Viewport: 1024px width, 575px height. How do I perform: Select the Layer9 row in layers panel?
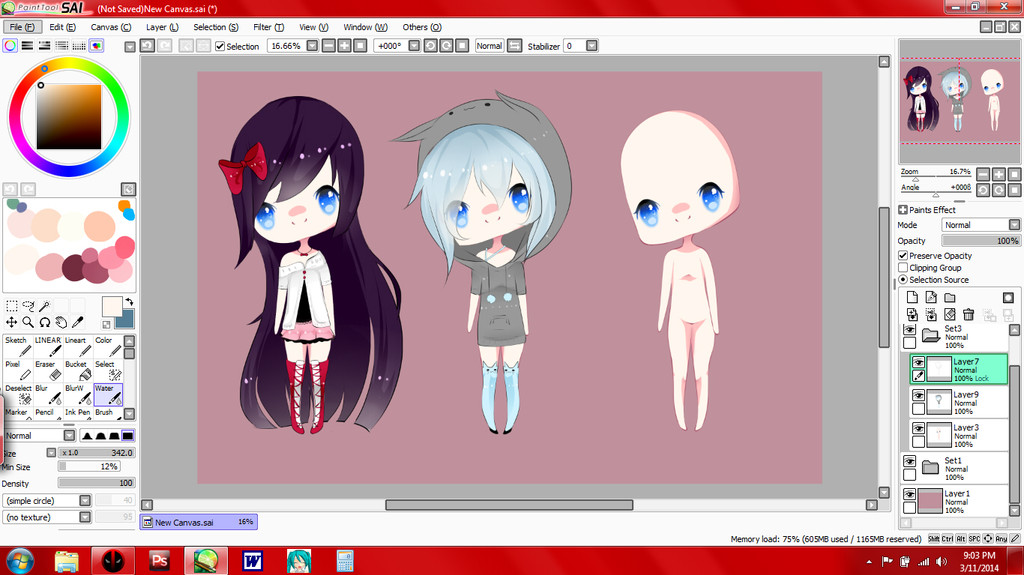959,402
